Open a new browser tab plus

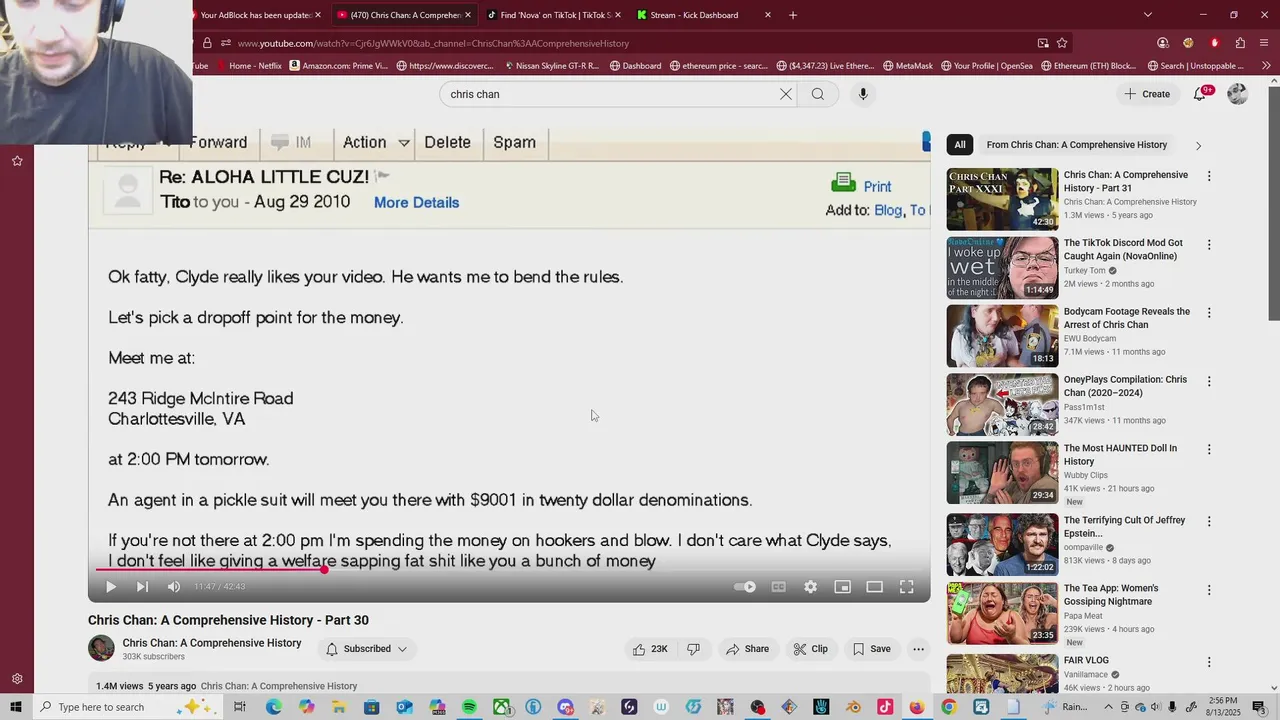[x=793, y=15]
